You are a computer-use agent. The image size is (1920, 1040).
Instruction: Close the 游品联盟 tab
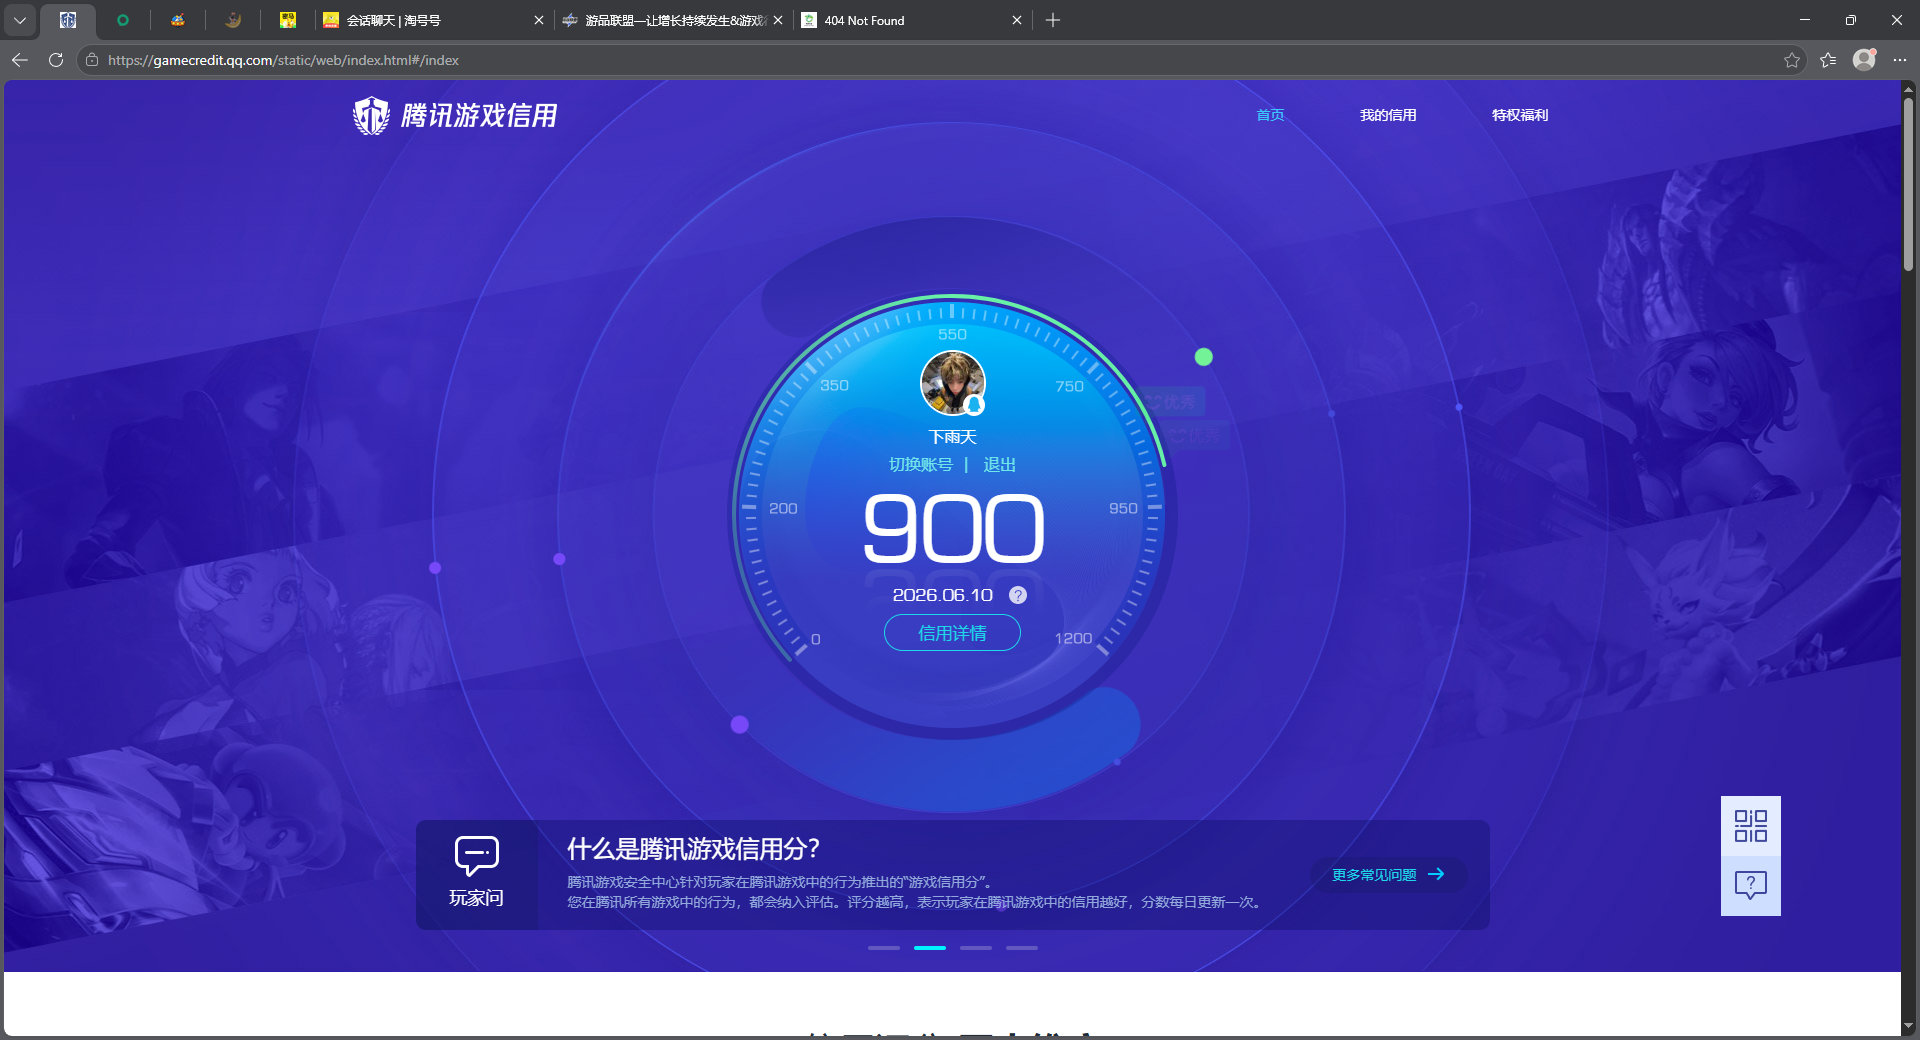(x=778, y=20)
